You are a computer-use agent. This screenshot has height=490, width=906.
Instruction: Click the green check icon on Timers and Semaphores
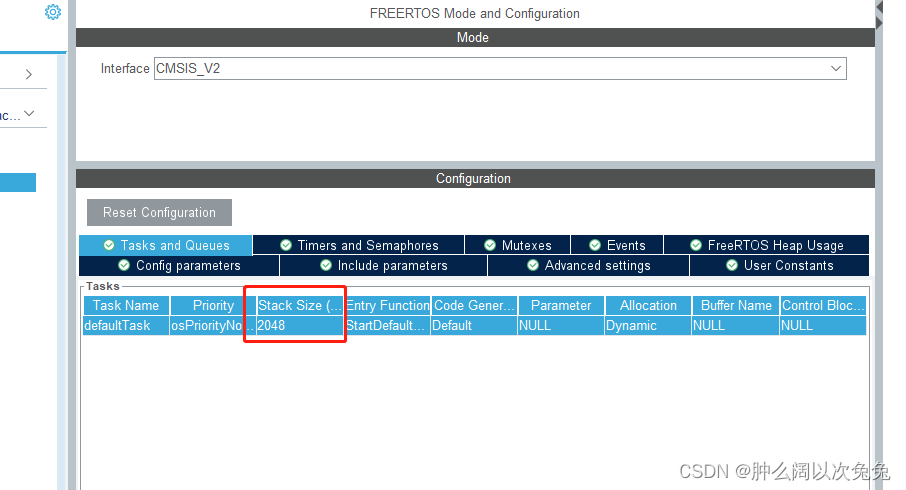coord(285,245)
